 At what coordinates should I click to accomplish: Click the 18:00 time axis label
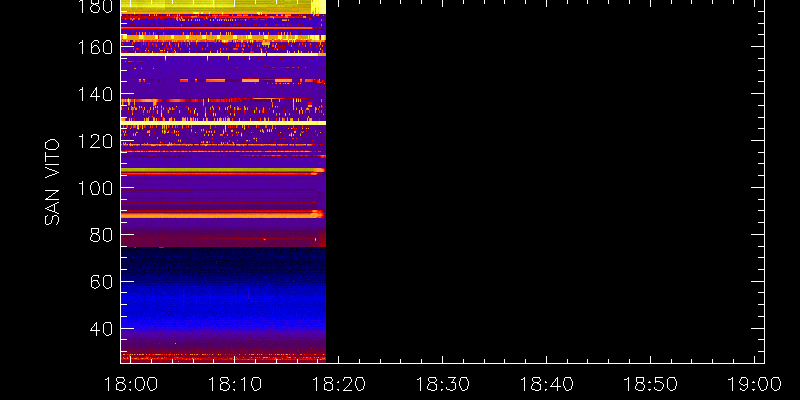[130, 384]
